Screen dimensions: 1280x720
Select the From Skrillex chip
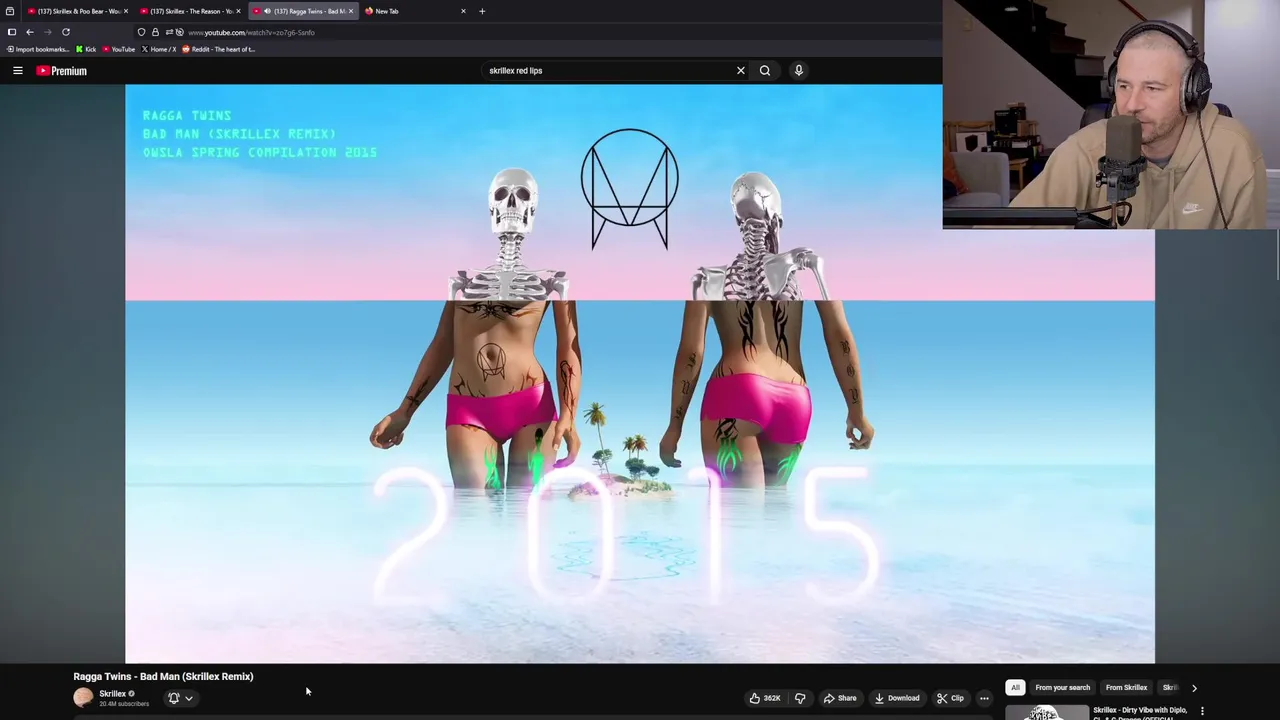1126,688
